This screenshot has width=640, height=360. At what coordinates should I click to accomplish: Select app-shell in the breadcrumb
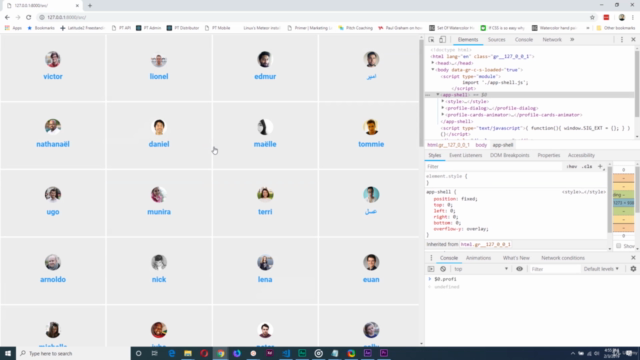tap(502, 145)
